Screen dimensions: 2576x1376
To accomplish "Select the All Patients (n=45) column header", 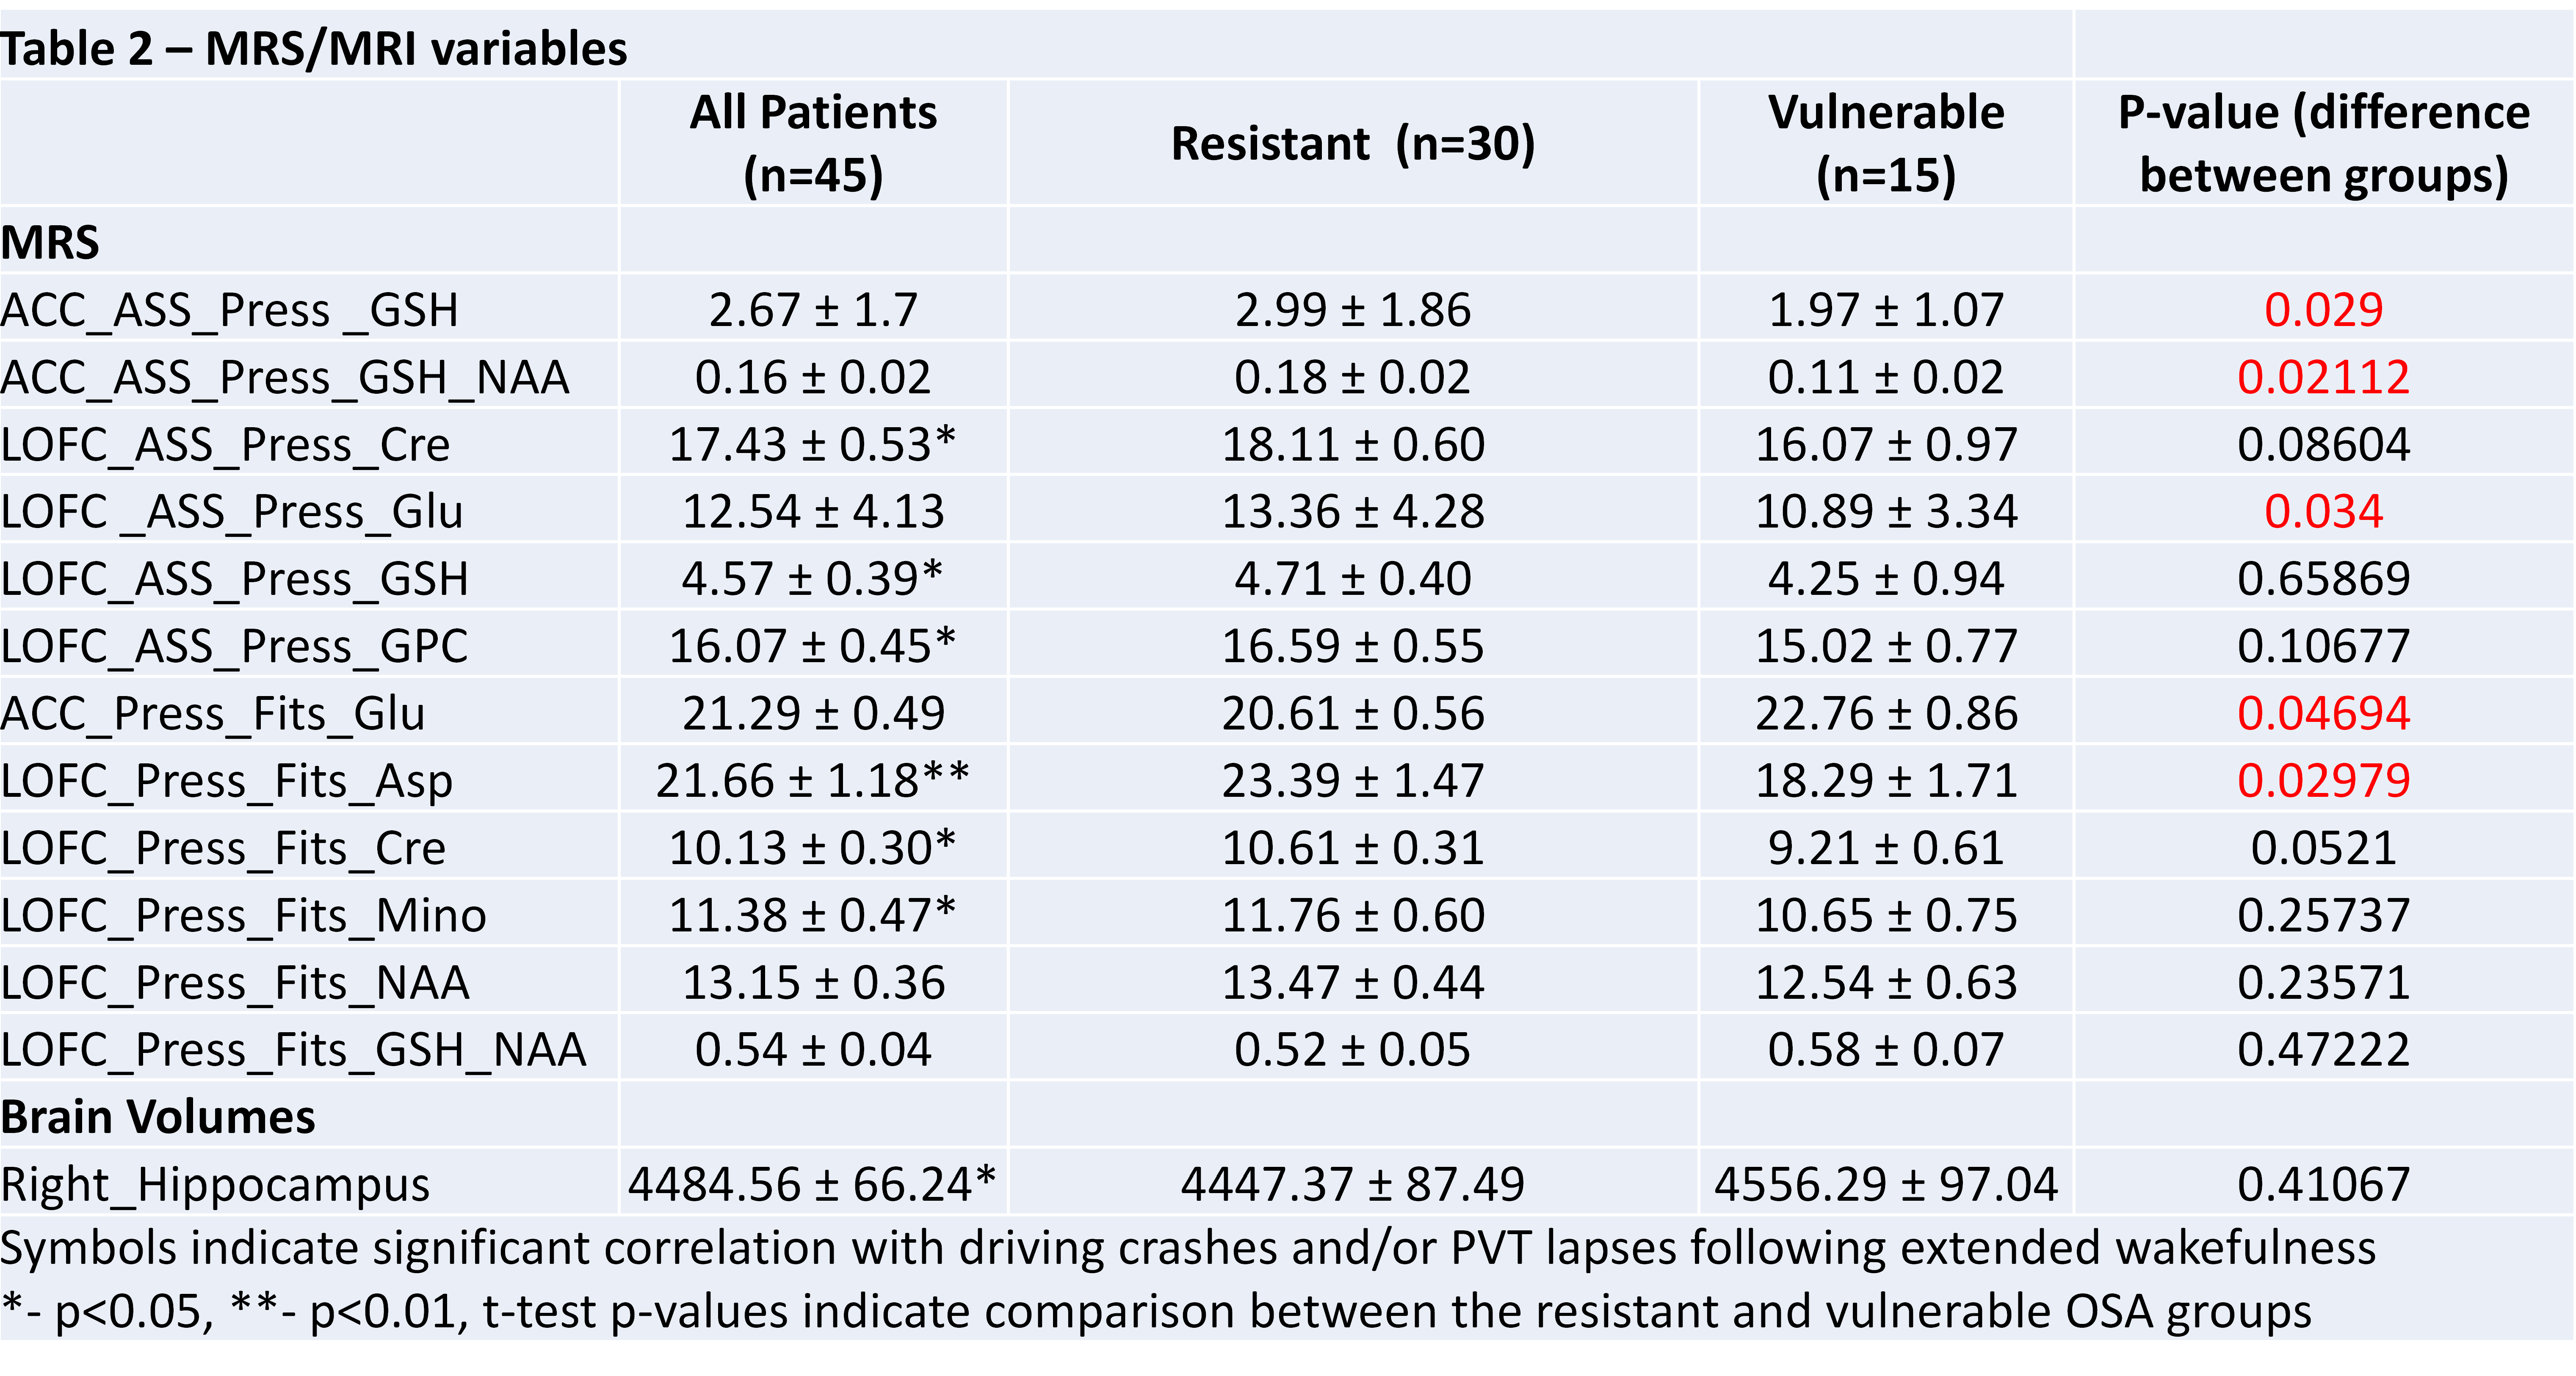I will point(813,143).
